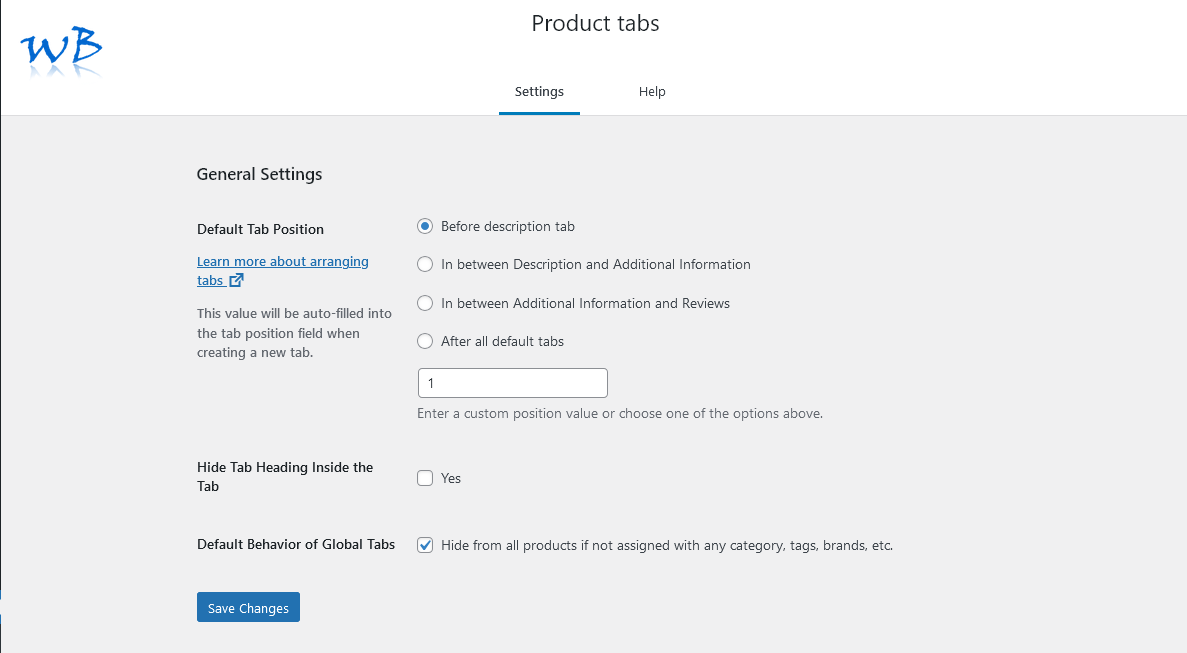Uncheck Hide from all products checkbox
Screen dimensions: 1187x653
425,545
